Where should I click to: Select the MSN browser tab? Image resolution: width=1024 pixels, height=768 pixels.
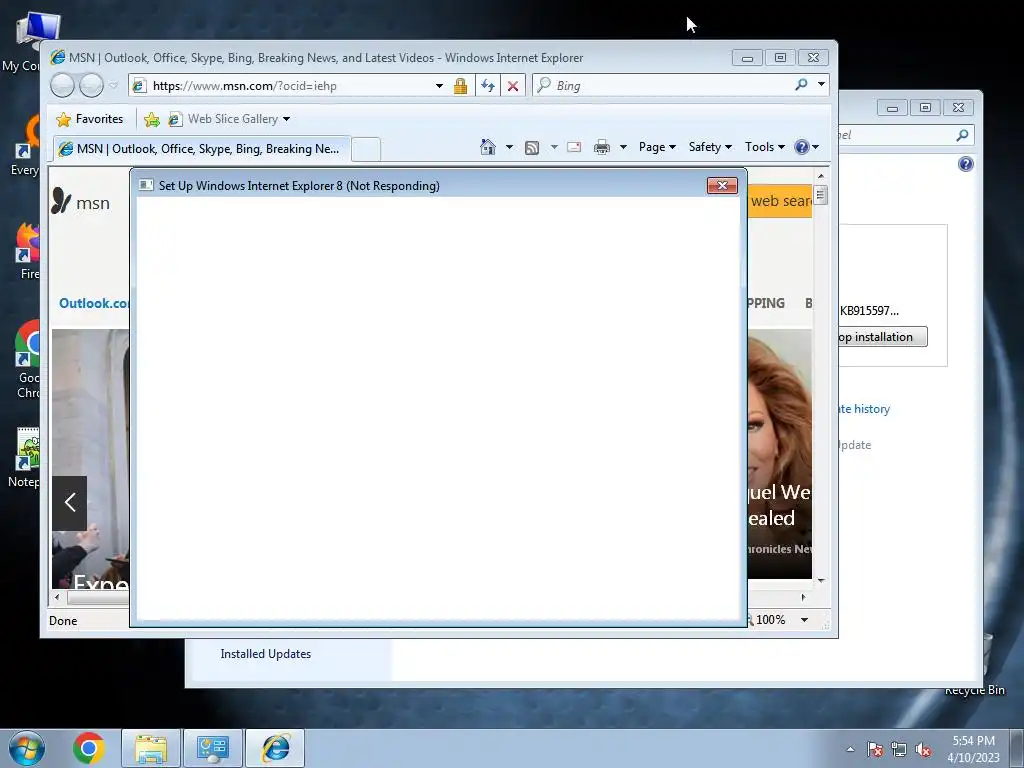tap(202, 149)
